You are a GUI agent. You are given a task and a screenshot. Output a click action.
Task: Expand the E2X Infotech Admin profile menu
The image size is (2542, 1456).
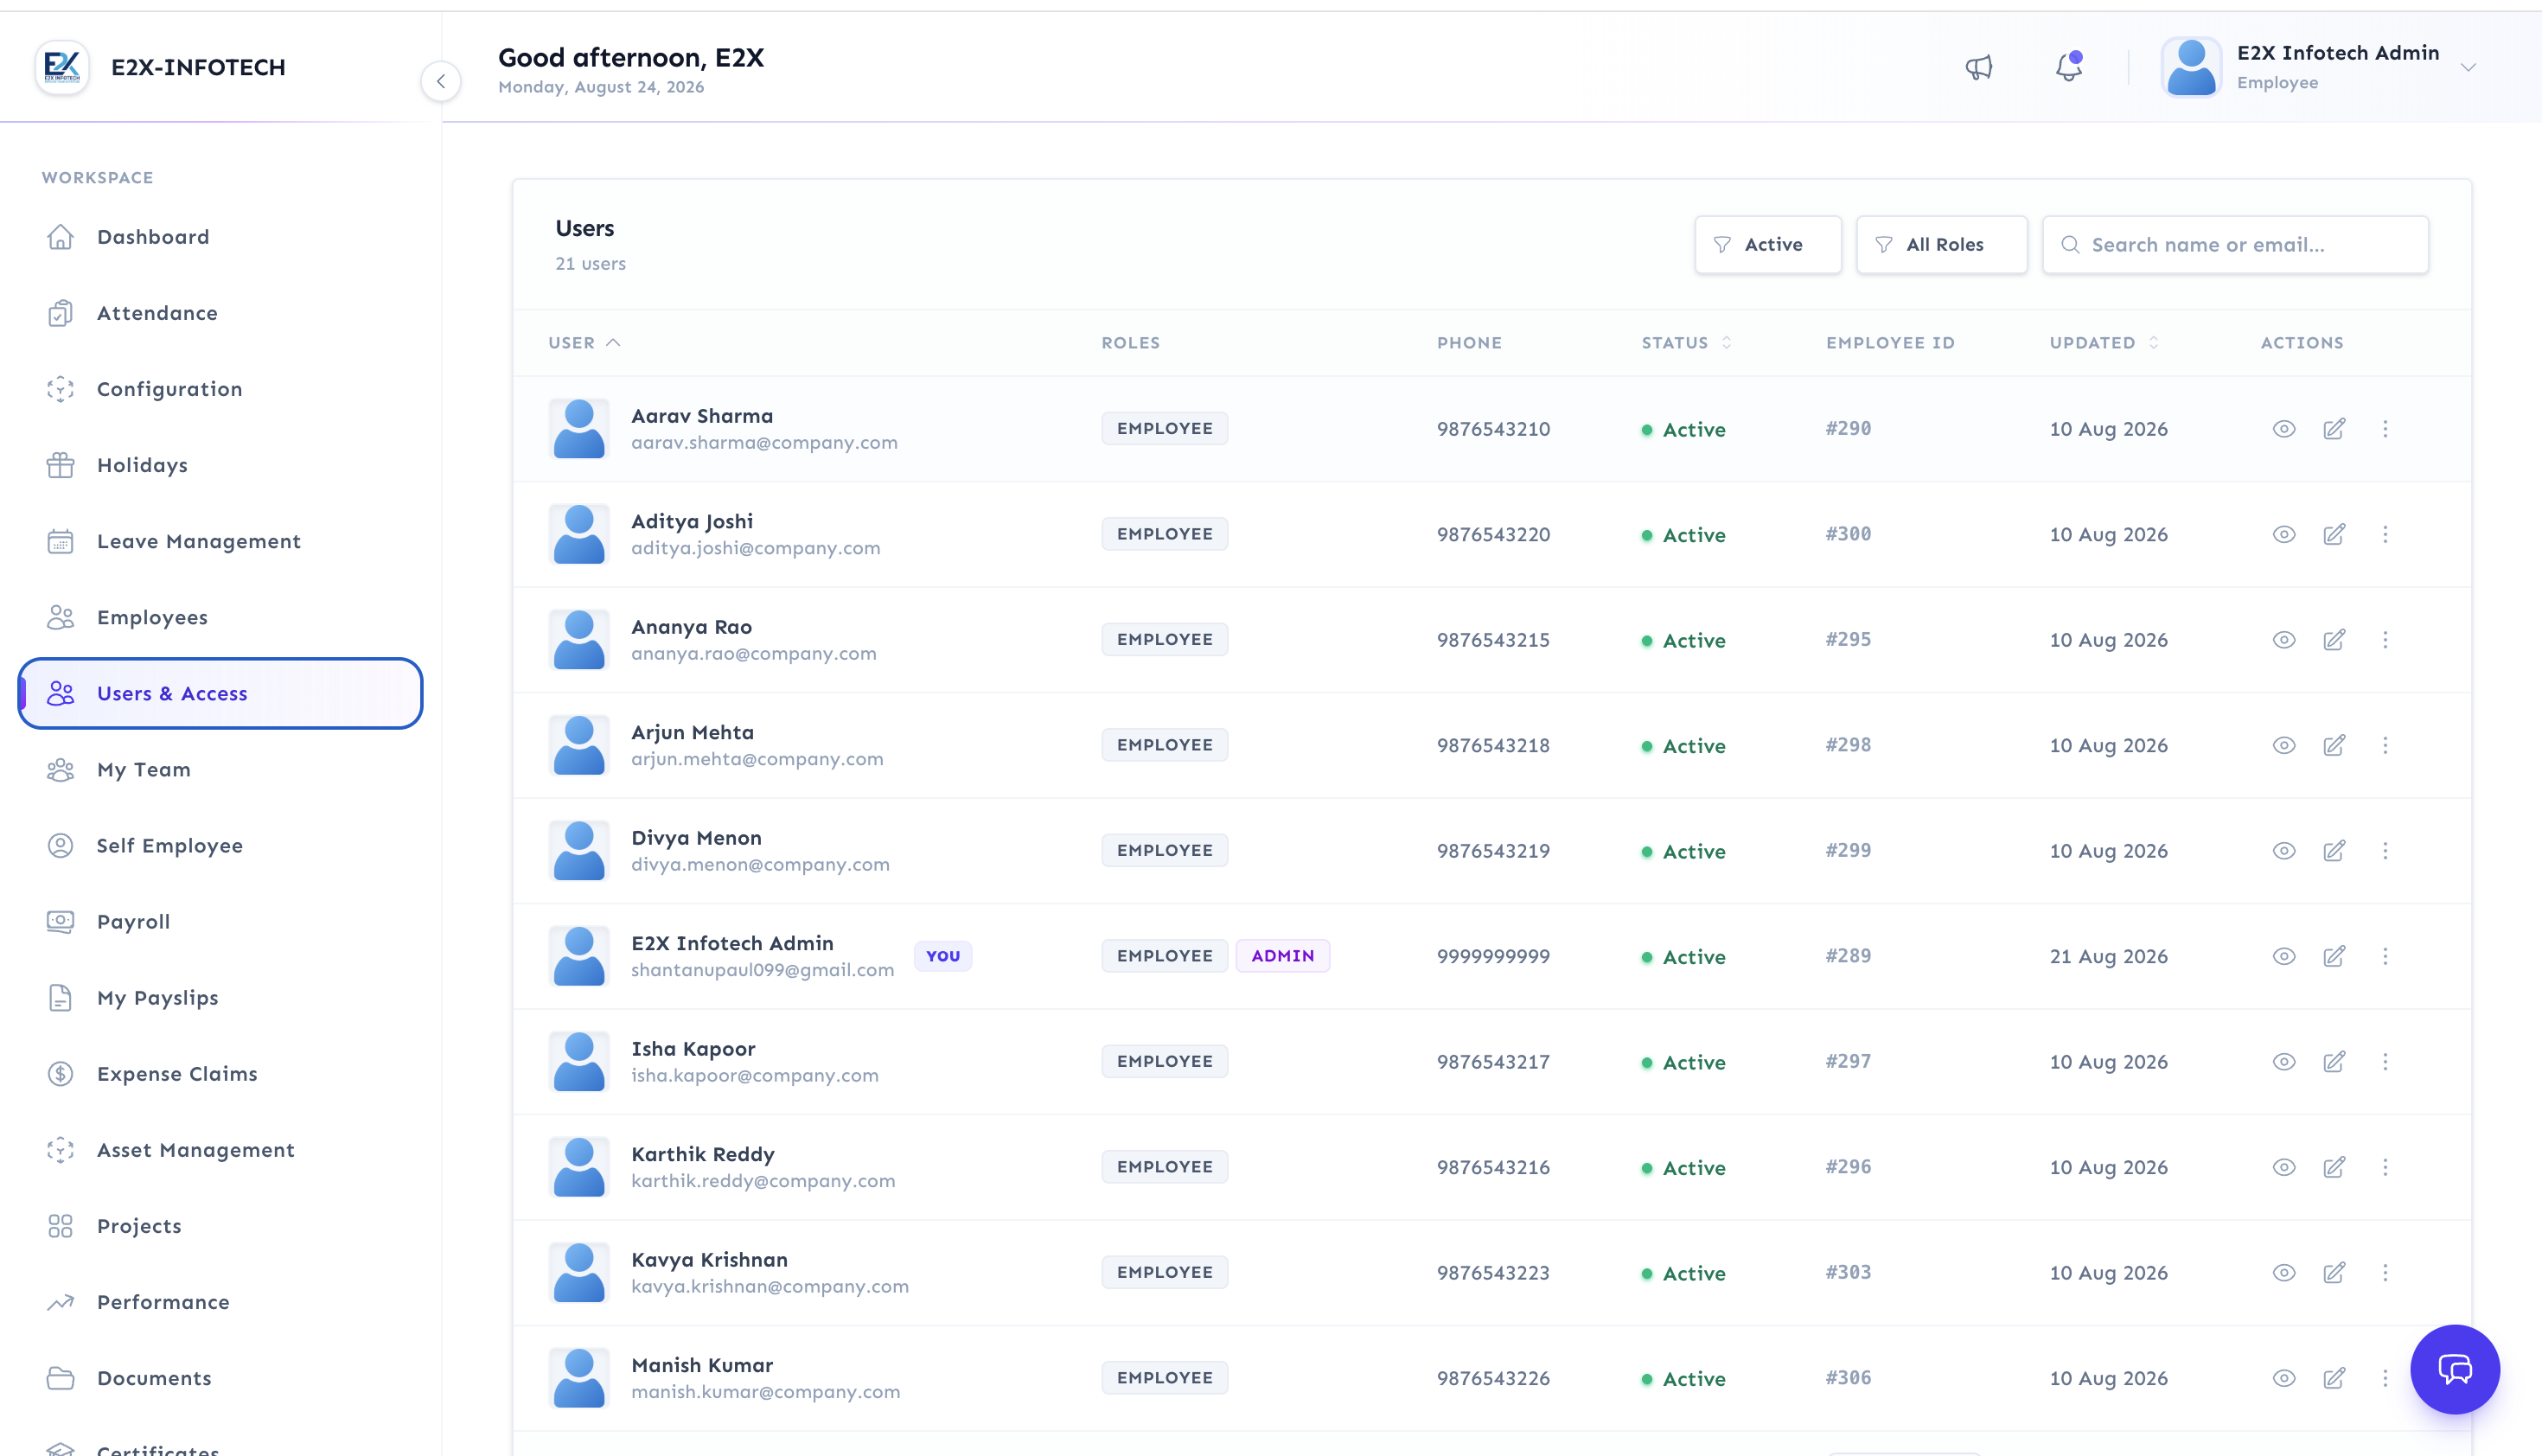point(2468,68)
